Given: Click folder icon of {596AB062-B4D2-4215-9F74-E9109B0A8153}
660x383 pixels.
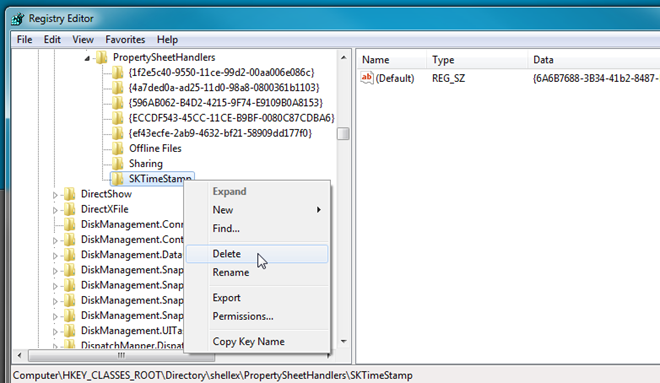Looking at the screenshot, I should tap(117, 103).
